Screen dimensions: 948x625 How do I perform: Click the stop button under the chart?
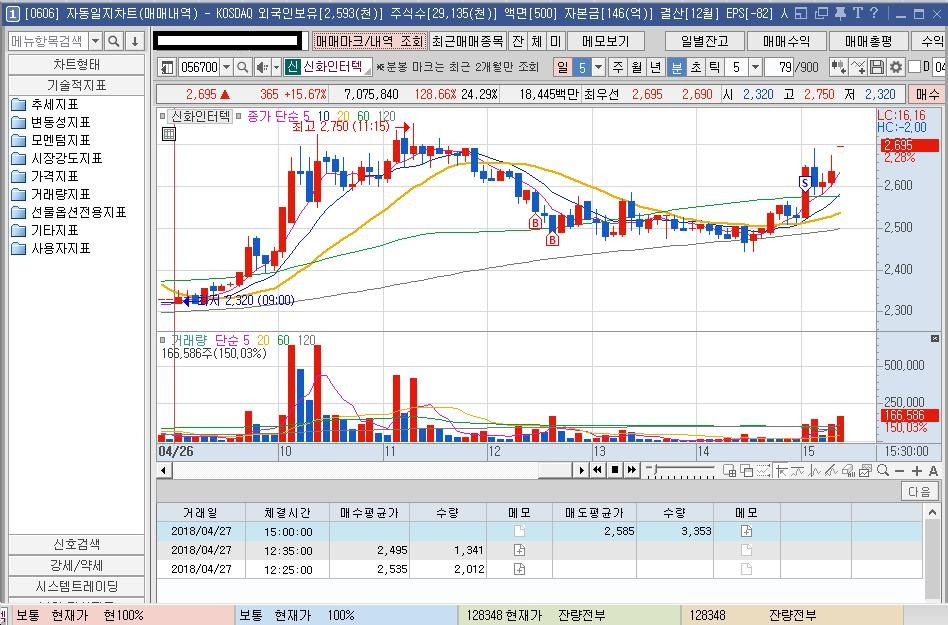[615, 470]
